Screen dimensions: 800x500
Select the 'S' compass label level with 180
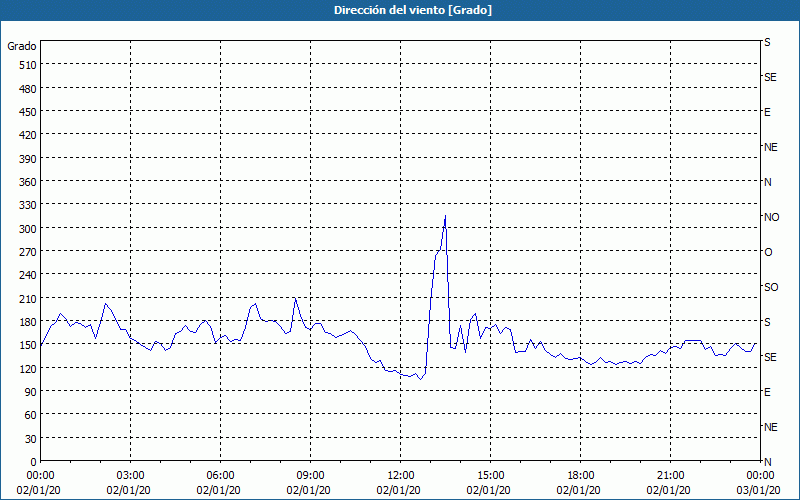coord(767,322)
